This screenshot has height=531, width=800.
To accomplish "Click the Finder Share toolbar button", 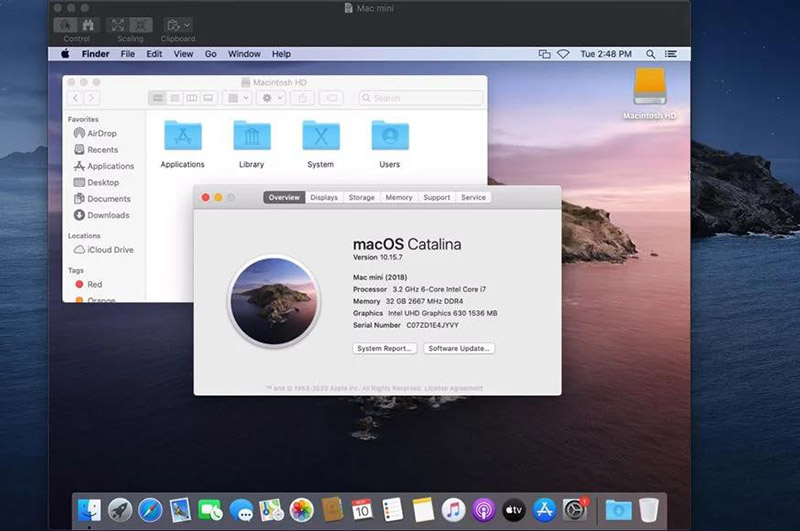I will click(303, 98).
